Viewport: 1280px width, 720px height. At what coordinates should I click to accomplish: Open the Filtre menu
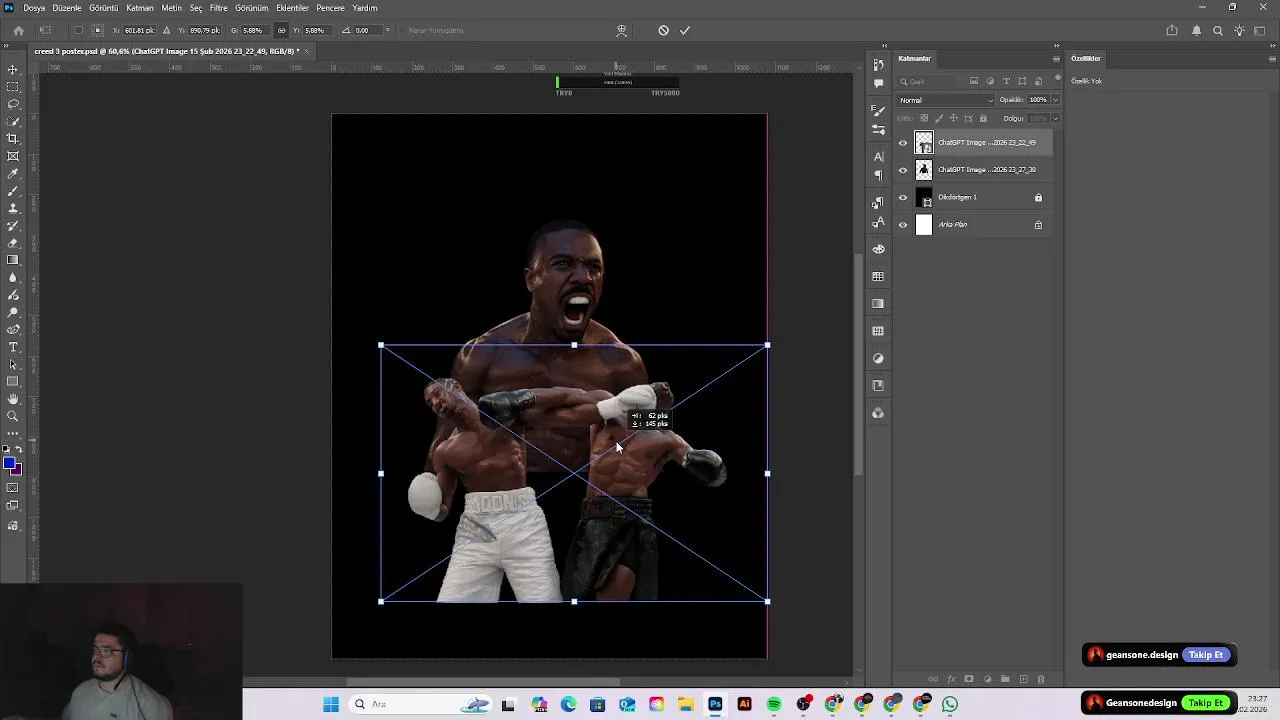click(x=218, y=8)
